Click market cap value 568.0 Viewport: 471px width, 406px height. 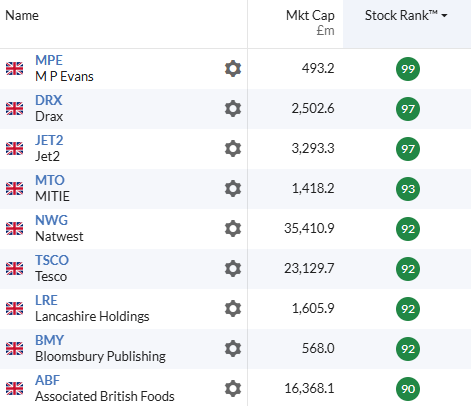click(x=318, y=348)
